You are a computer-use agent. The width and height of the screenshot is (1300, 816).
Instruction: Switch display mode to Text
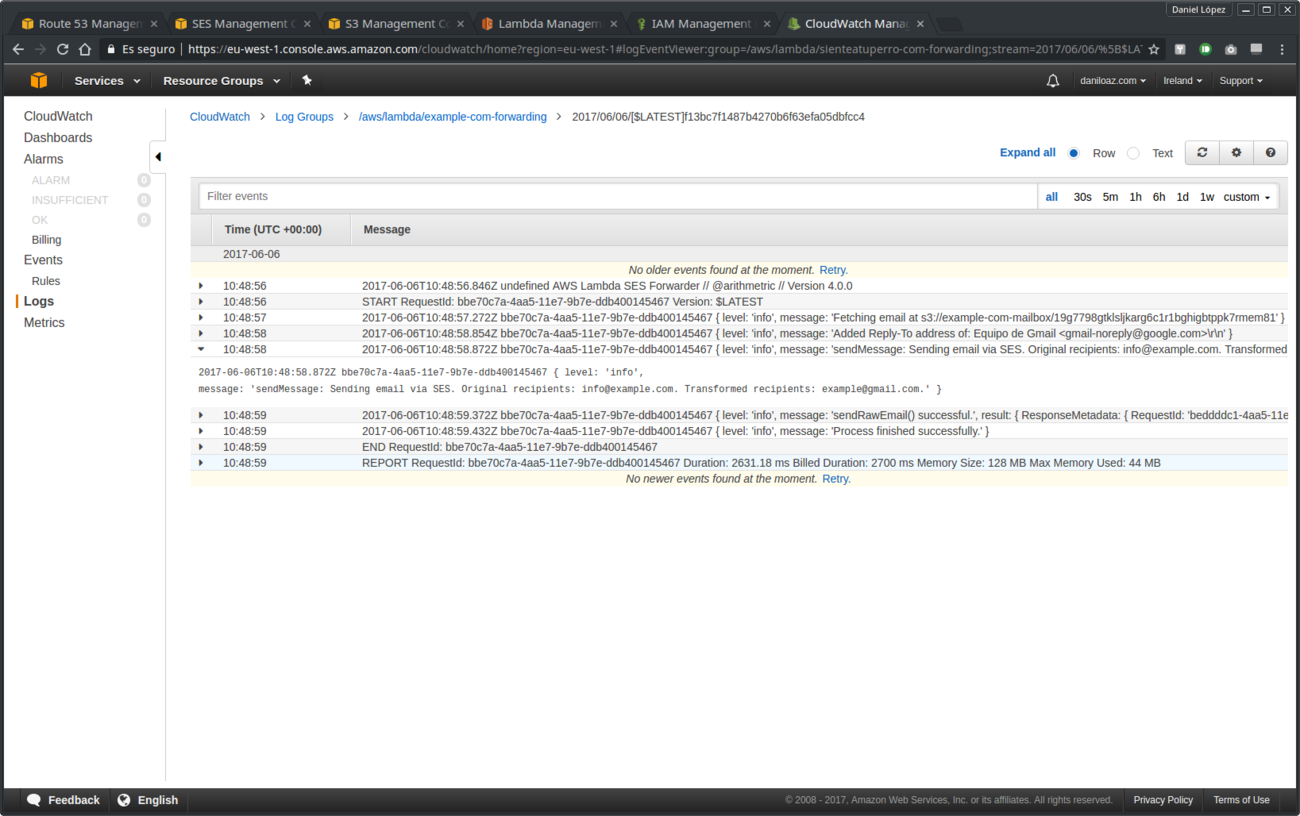[1133, 152]
